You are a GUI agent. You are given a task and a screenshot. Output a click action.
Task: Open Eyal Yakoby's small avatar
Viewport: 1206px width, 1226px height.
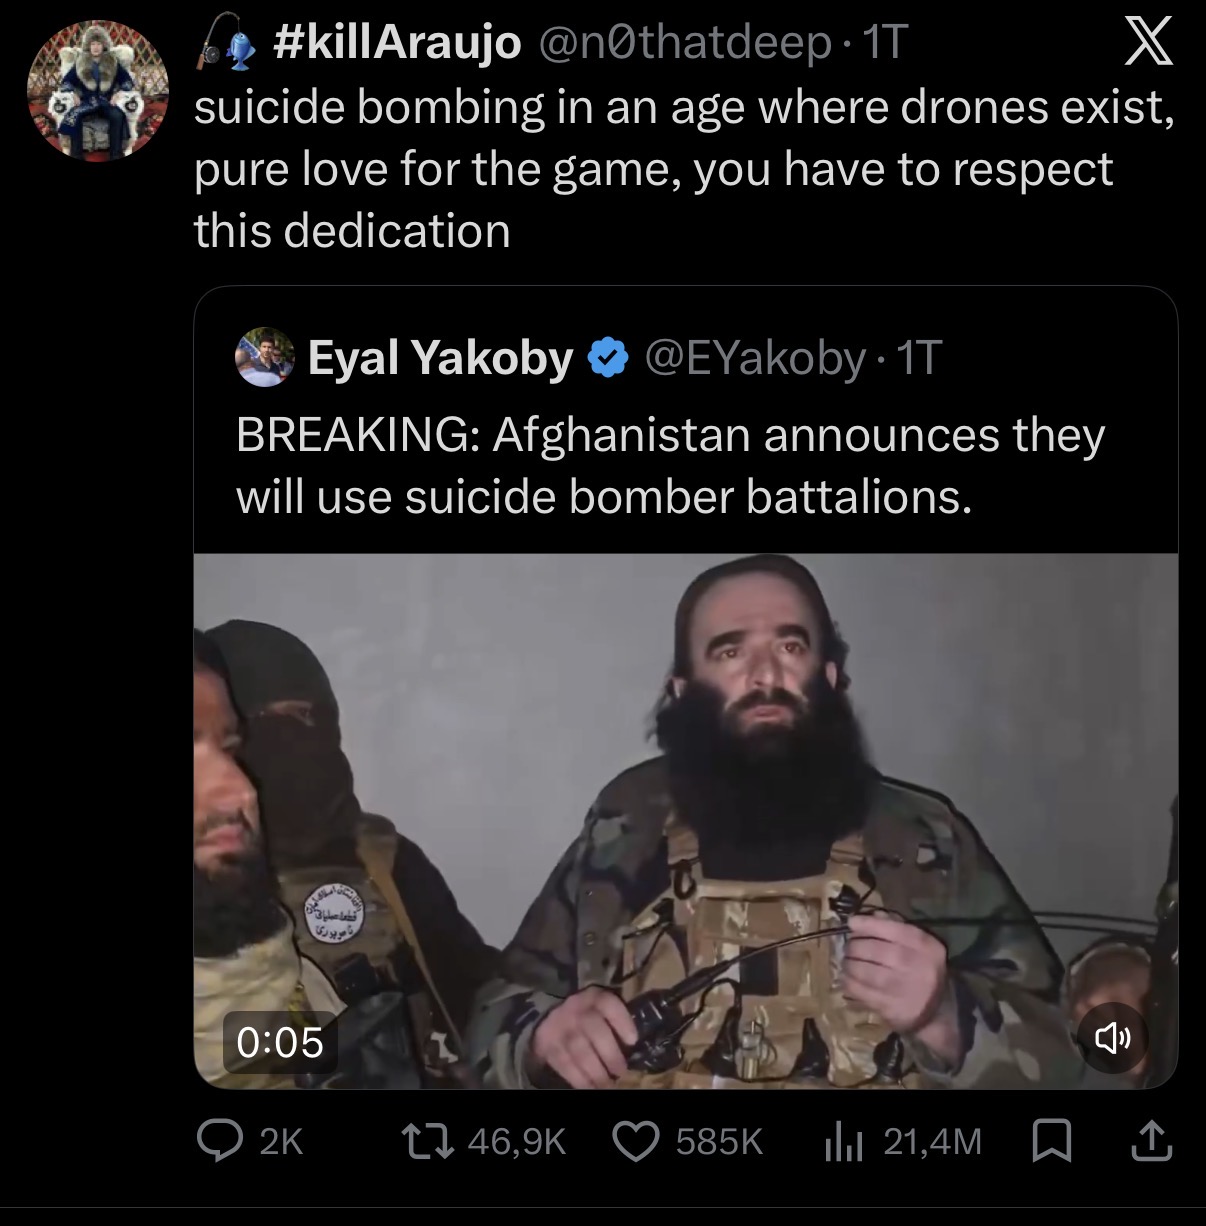coord(265,357)
